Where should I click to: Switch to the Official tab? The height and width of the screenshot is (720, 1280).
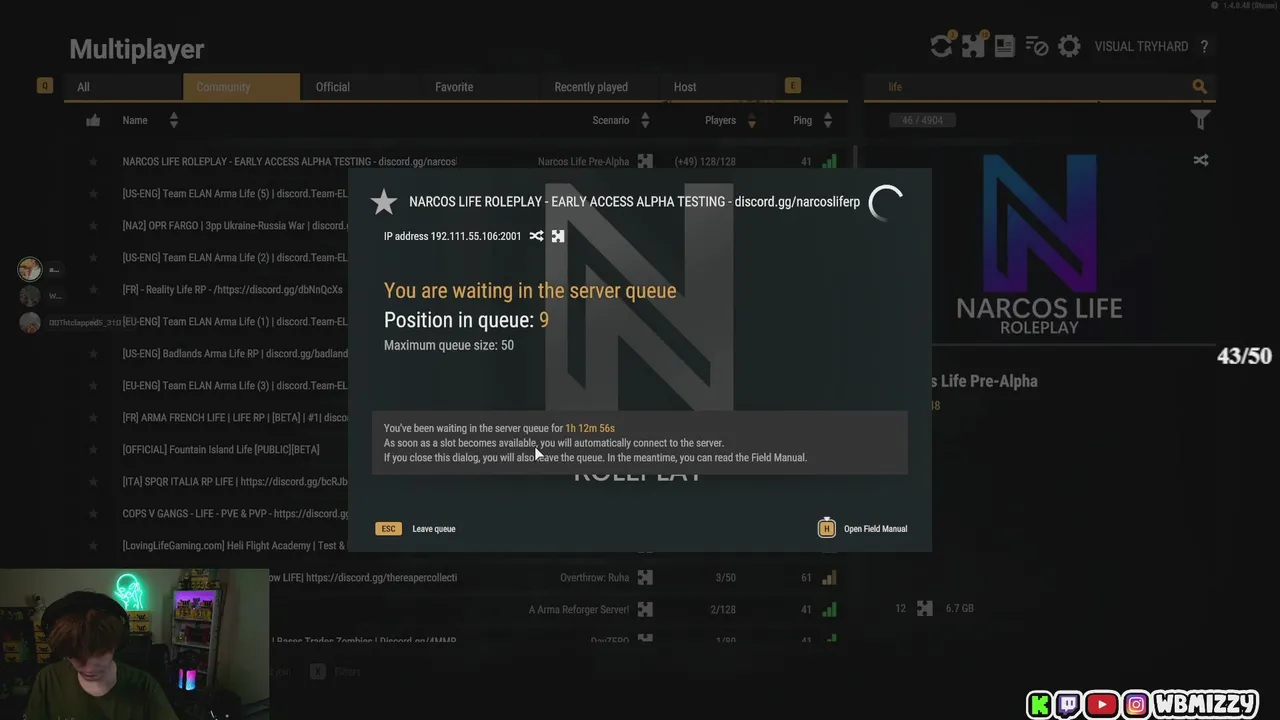[360, 87]
